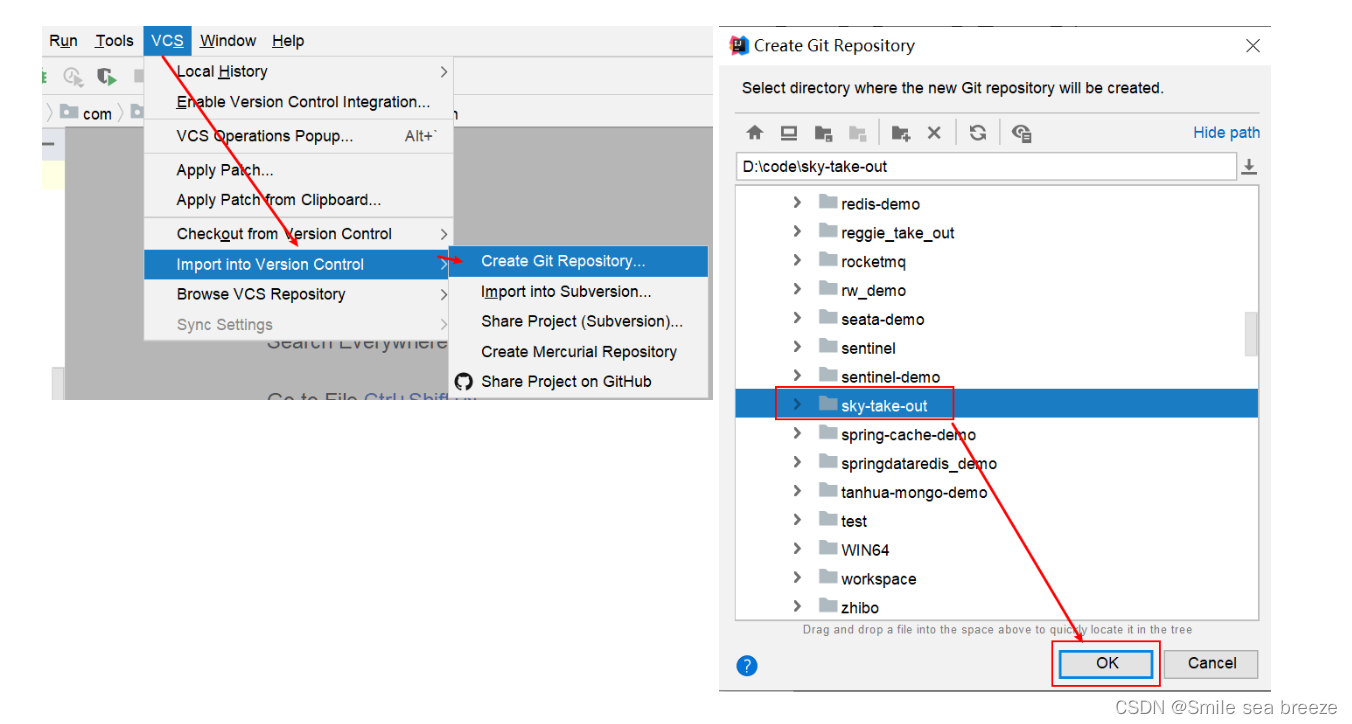
Task: Open the Run menu
Action: (63, 41)
